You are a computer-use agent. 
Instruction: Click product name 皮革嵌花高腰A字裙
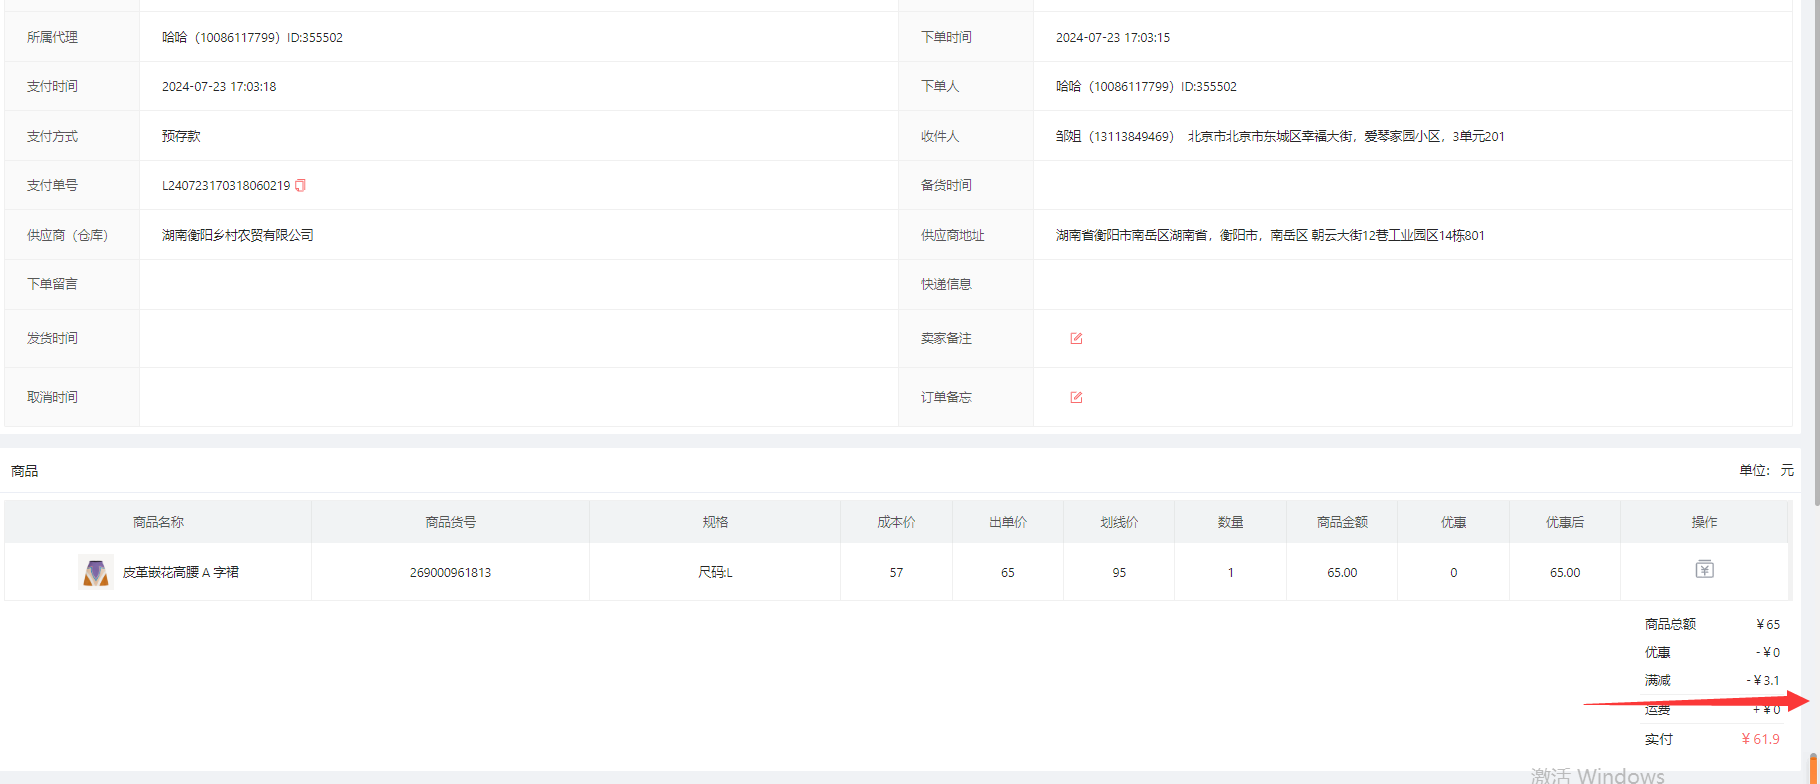tap(181, 572)
